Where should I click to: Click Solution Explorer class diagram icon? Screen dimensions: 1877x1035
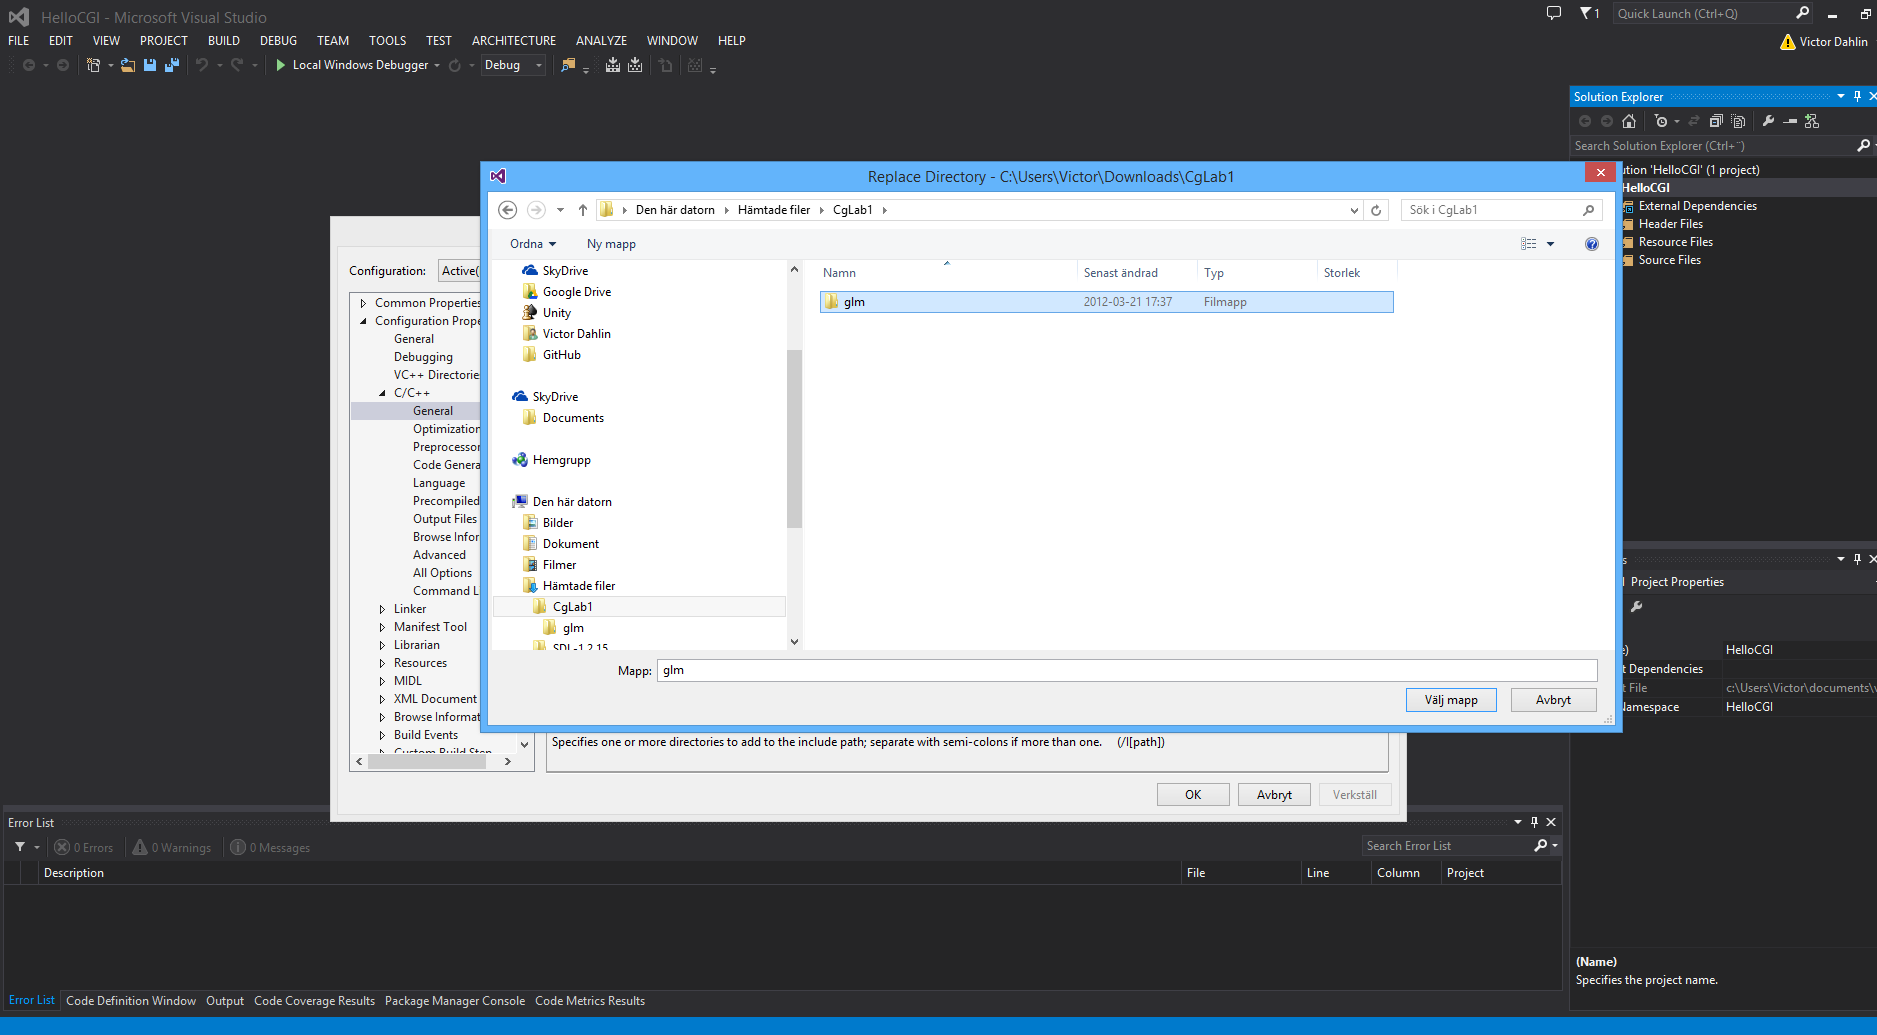1812,121
